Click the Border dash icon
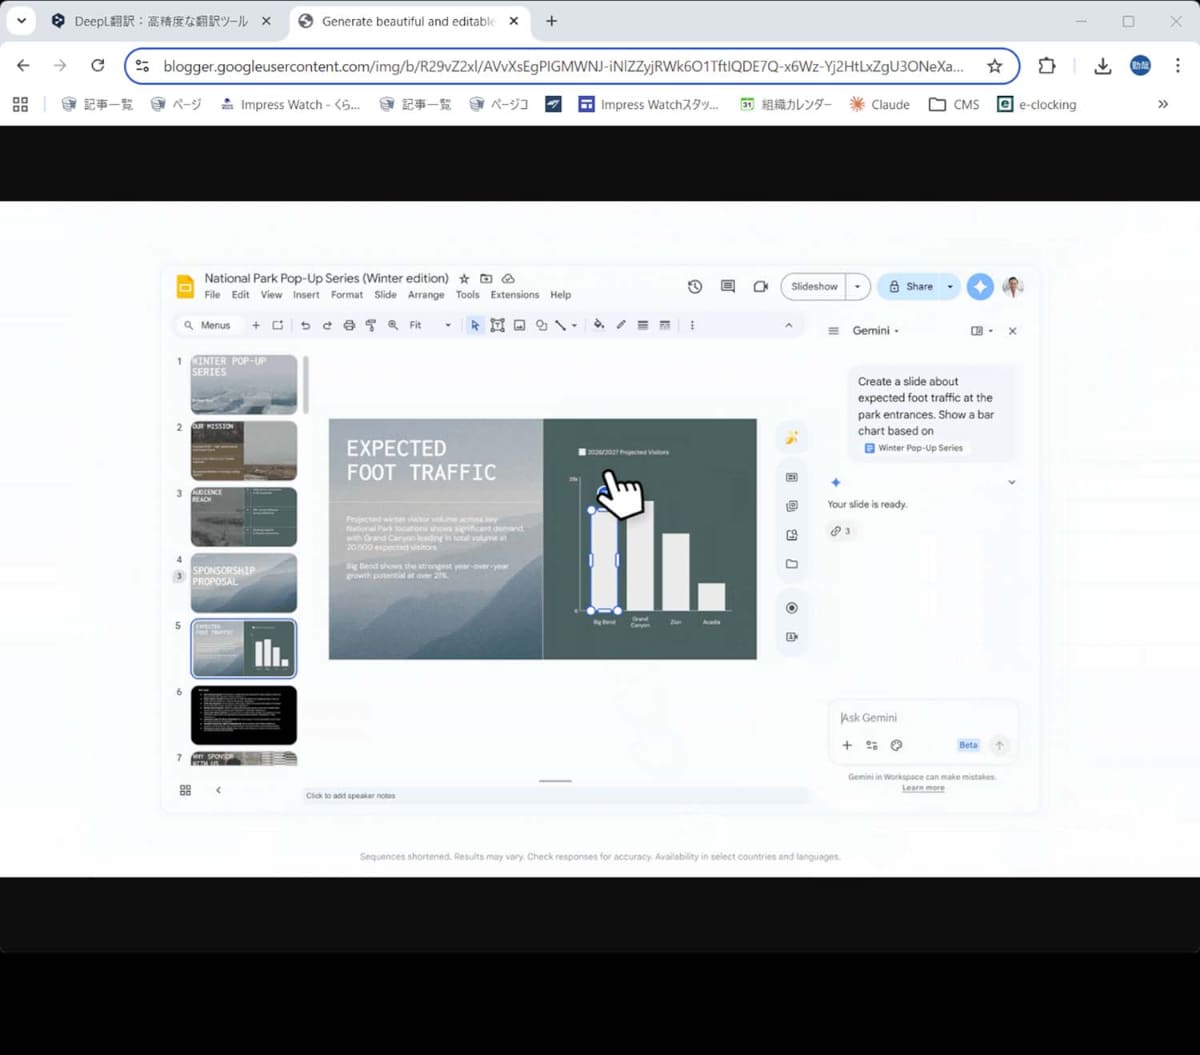Viewport: 1200px width, 1055px height. tap(665, 325)
